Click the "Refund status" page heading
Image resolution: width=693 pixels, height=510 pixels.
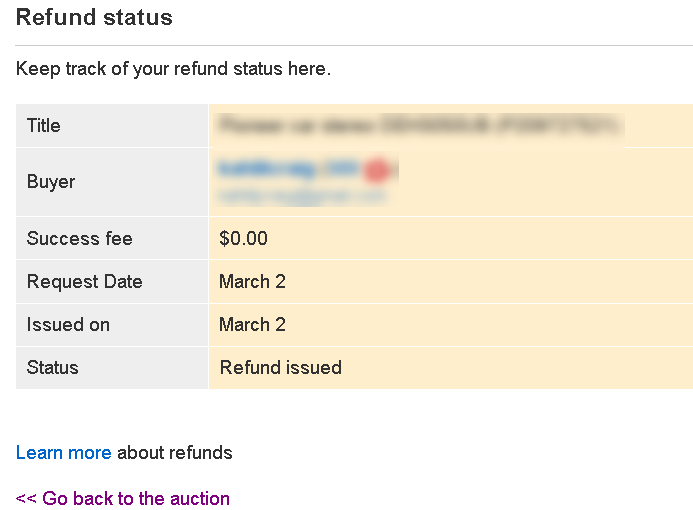click(94, 17)
